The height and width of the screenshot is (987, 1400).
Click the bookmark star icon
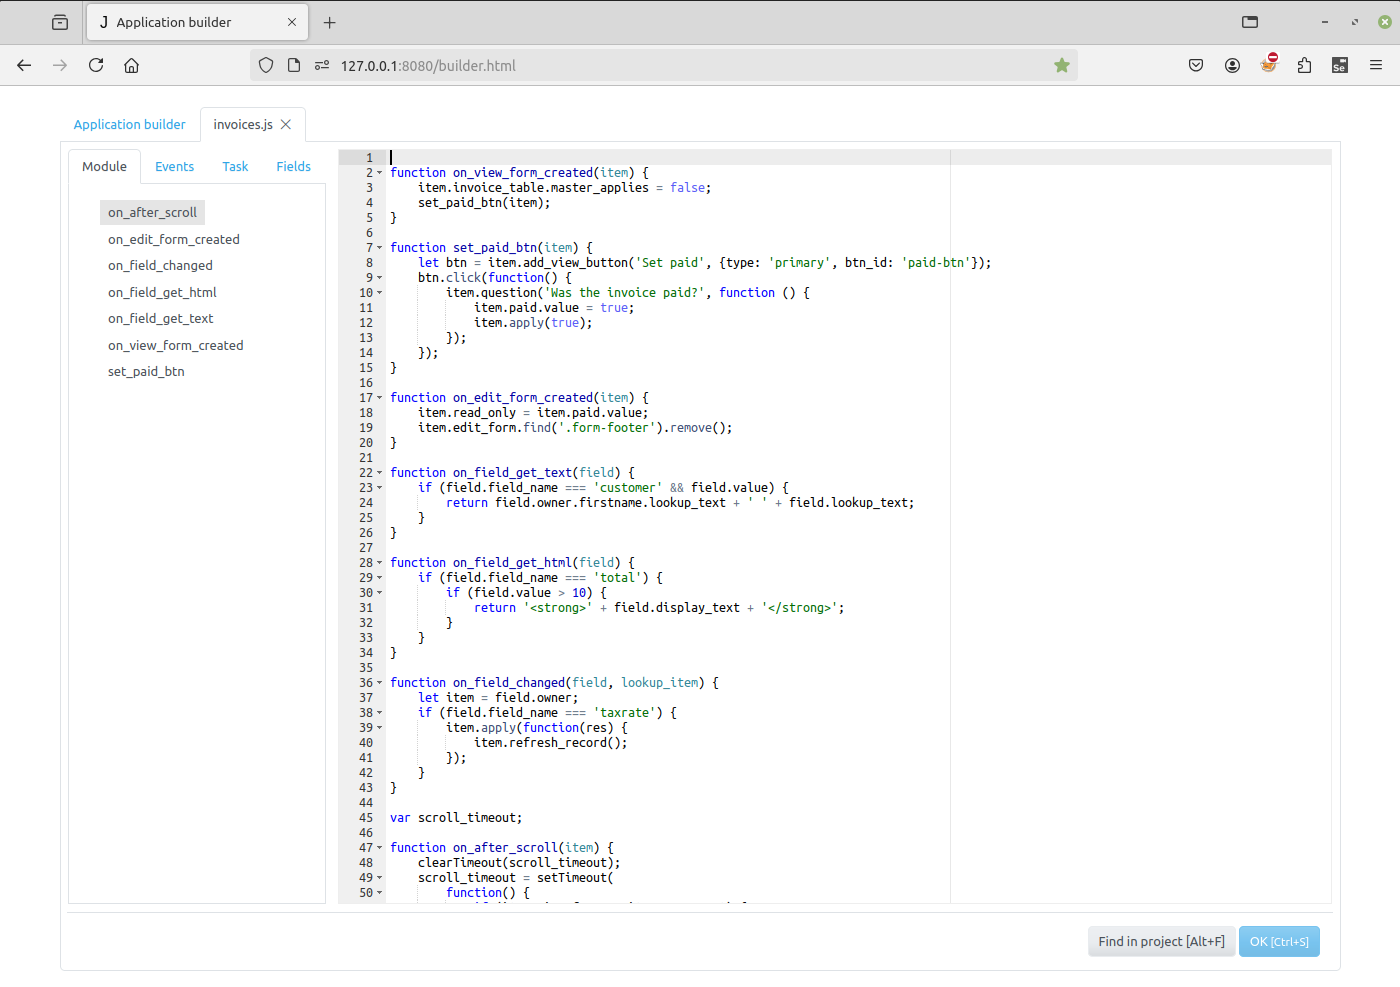pos(1062,65)
